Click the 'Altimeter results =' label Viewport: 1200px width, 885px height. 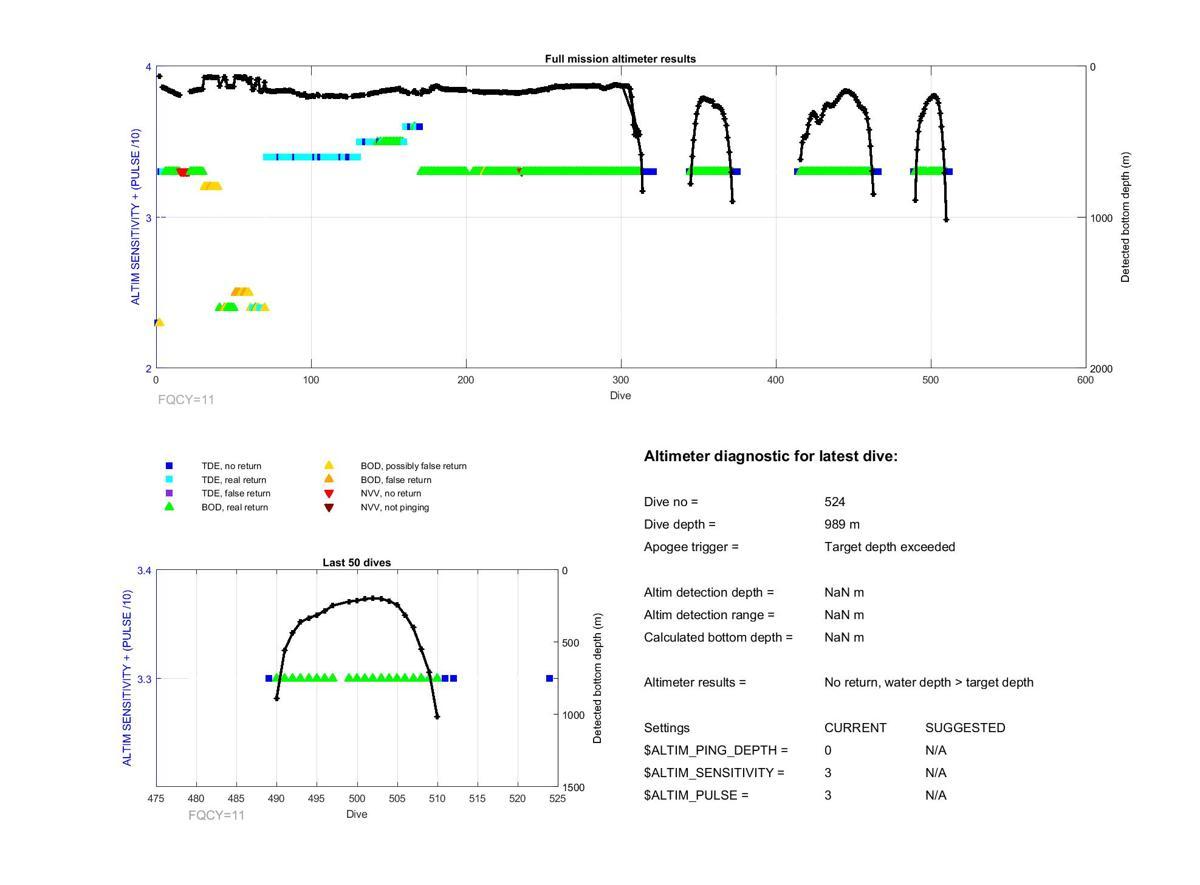(x=695, y=682)
